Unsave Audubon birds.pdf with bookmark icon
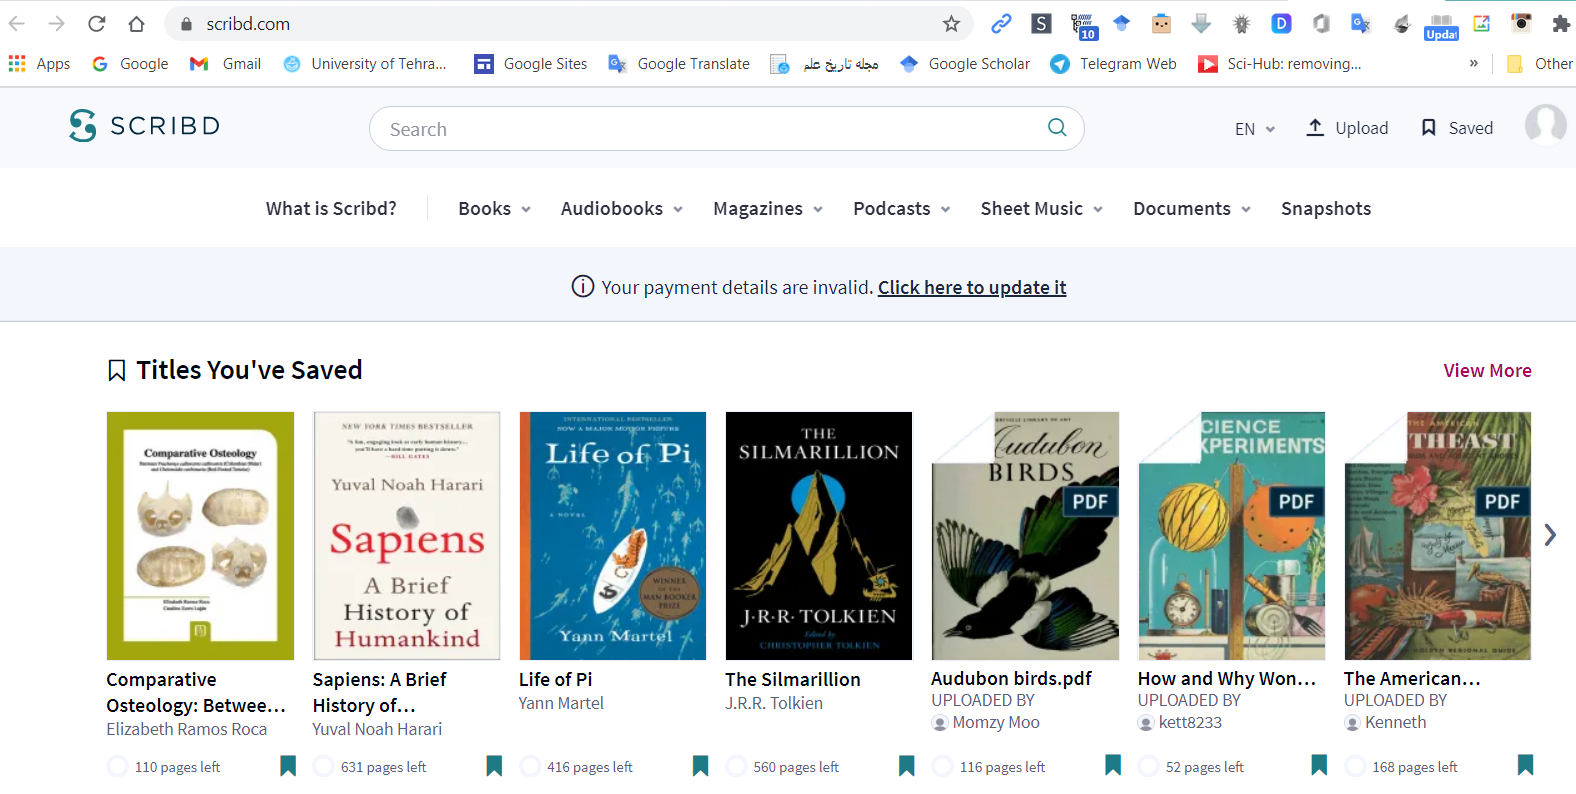 (1113, 766)
